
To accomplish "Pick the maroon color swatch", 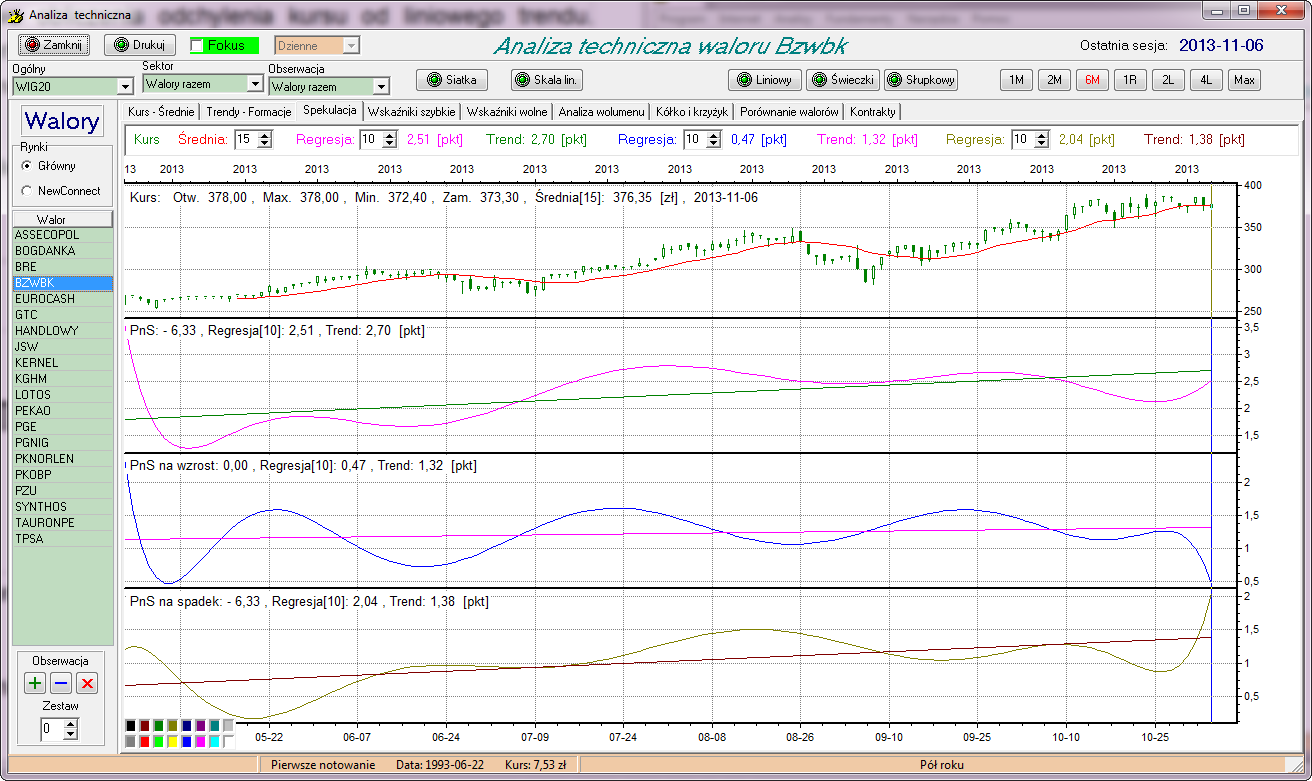I will tap(145, 726).
